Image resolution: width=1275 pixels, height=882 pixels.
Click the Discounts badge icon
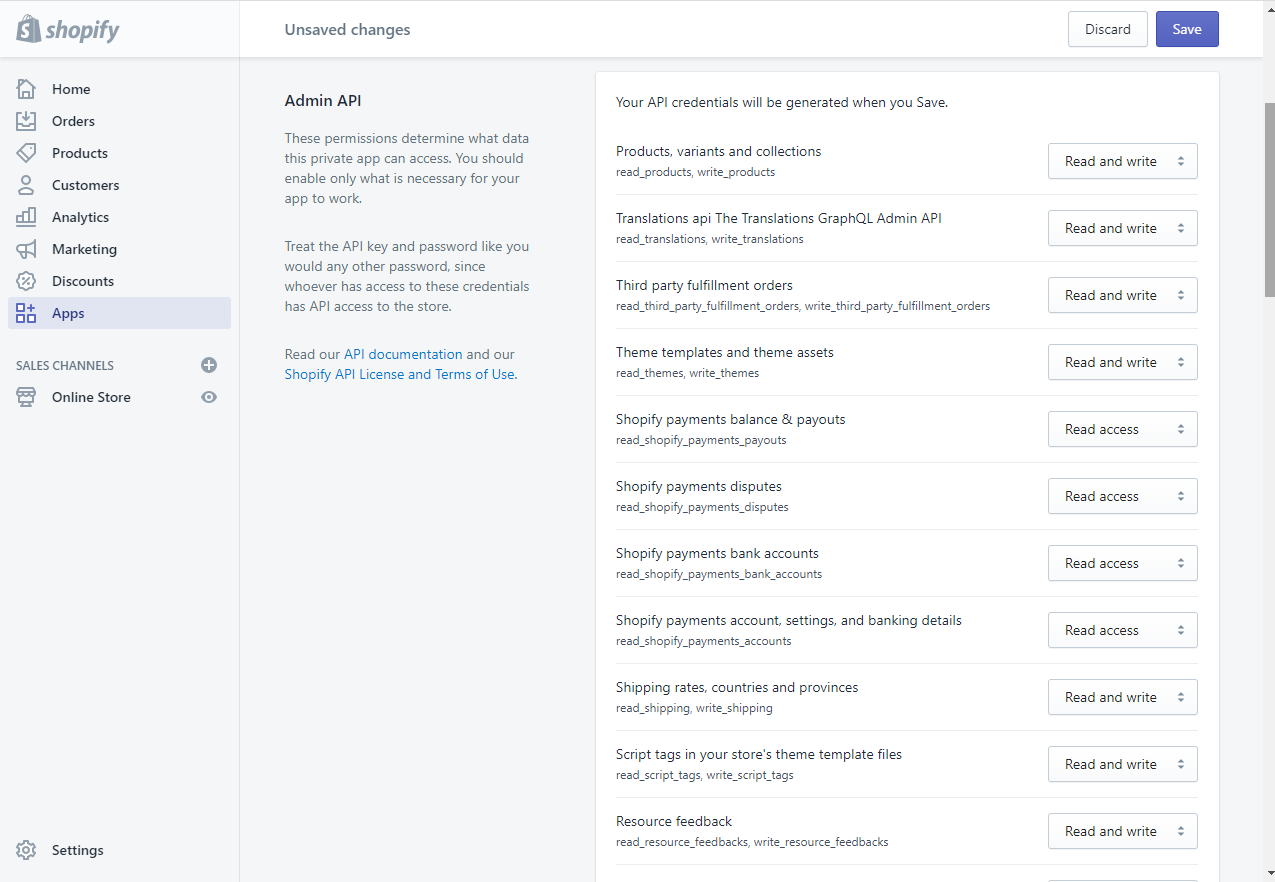(x=26, y=281)
